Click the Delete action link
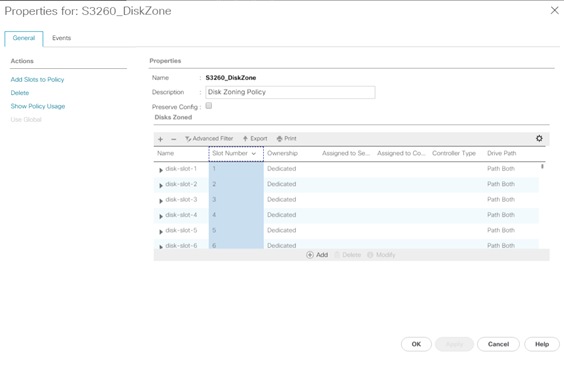 point(20,93)
